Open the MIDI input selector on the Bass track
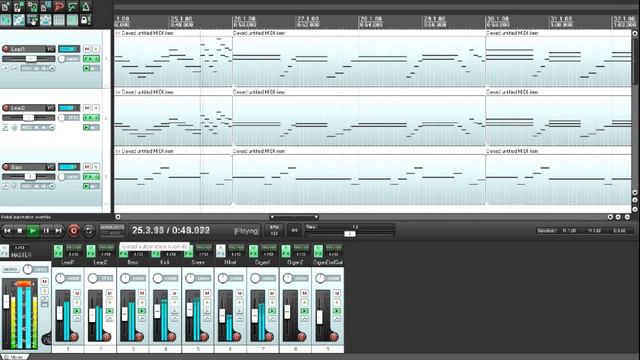 38,187
